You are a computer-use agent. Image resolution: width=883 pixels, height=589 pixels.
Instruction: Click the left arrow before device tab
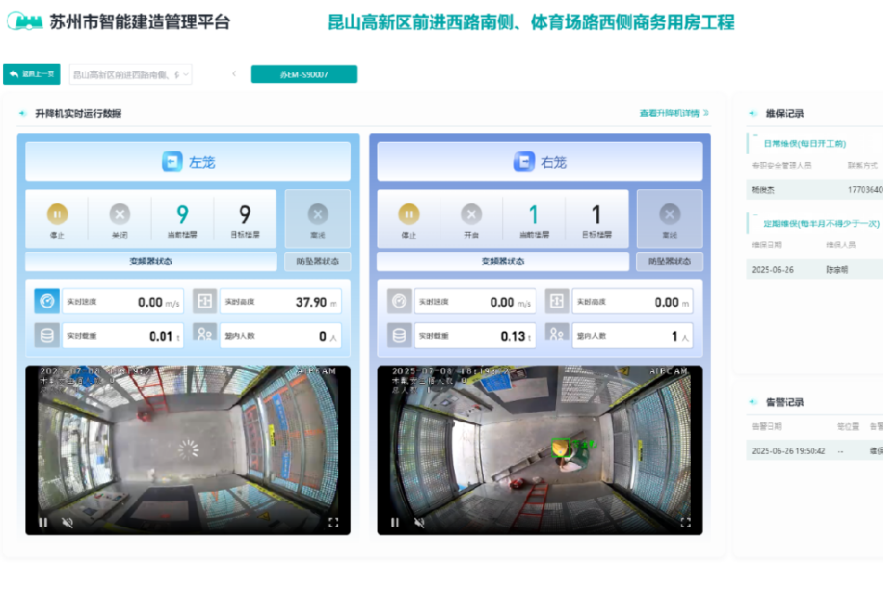234,74
